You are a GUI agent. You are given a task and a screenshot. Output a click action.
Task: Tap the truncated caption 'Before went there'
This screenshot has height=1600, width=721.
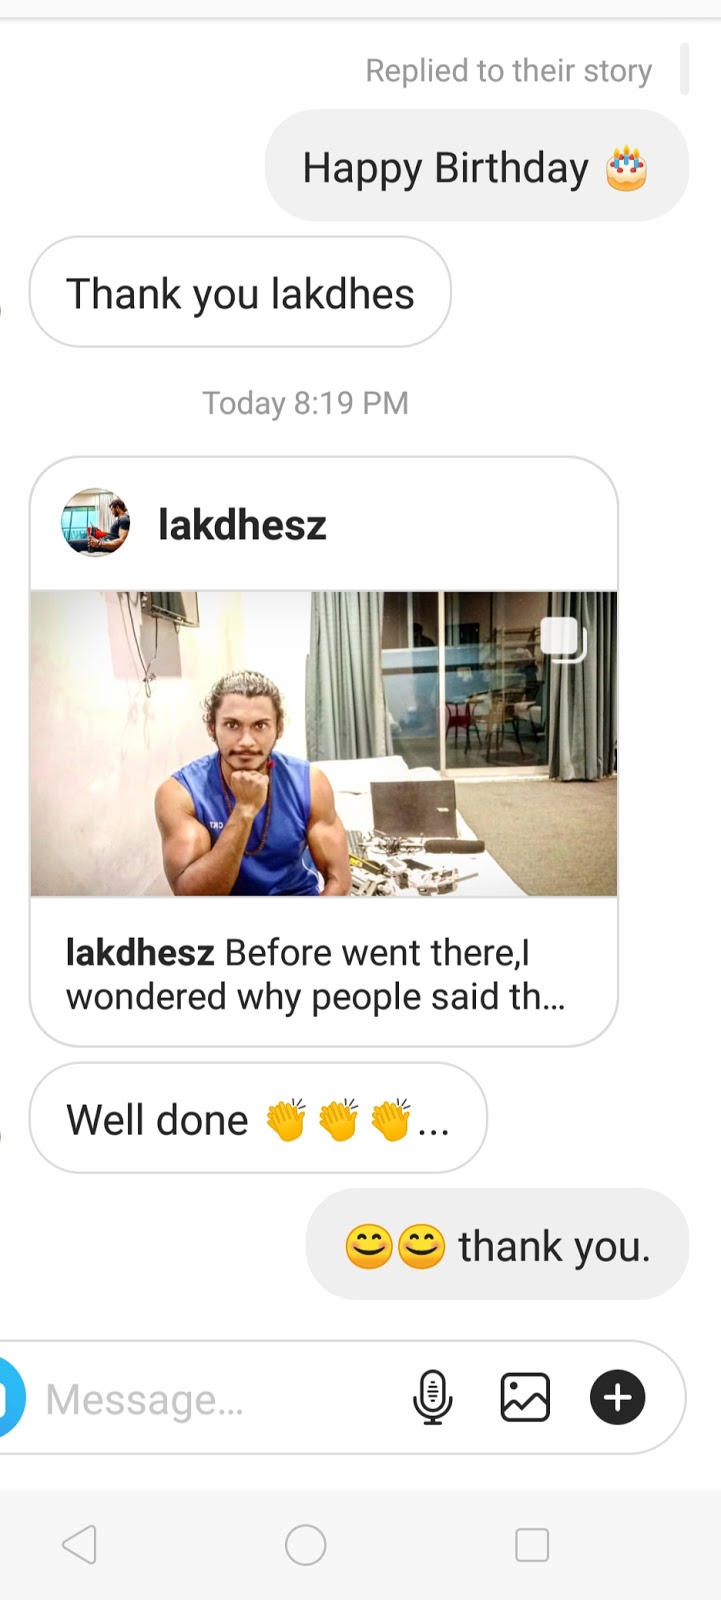click(x=316, y=974)
